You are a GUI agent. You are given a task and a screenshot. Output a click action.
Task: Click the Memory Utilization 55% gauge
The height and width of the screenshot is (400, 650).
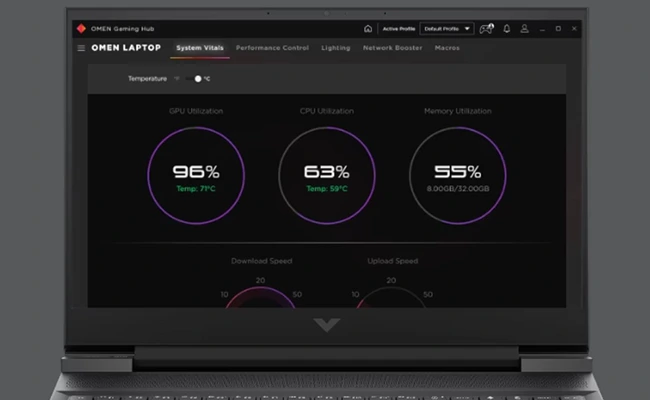[458, 175]
